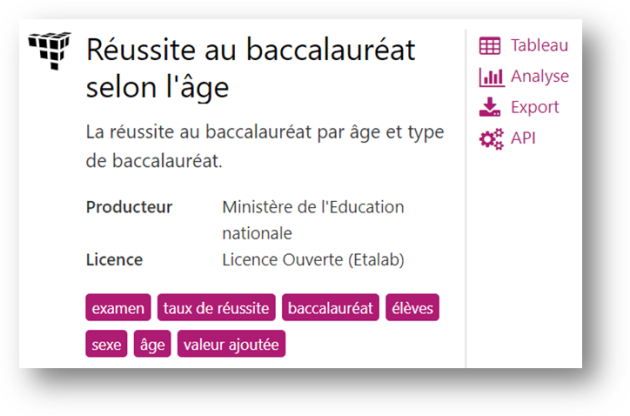Open the "Réussite au baccalauréat selon l'âge" title
The width and height of the screenshot is (630, 416).
pyautogui.click(x=250, y=67)
